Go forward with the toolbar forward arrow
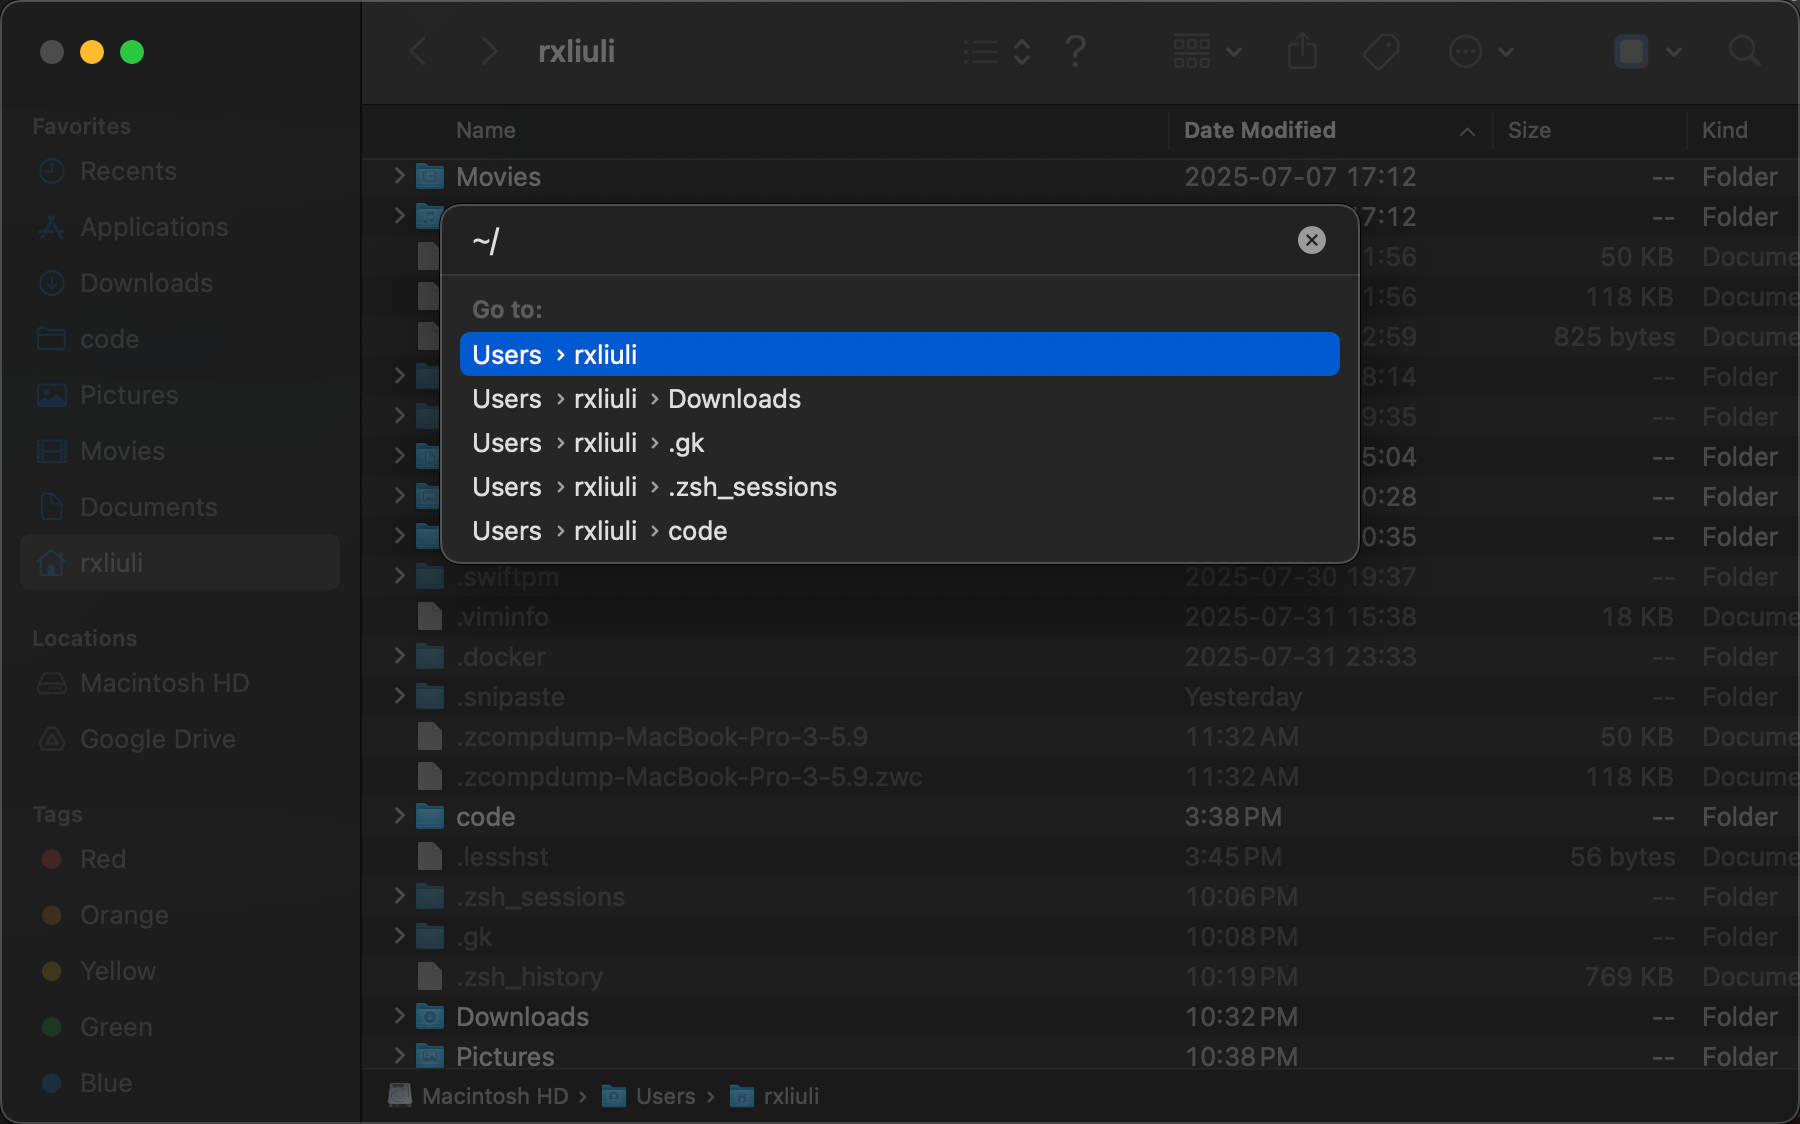Screen dimensions: 1800x1124 489,51
